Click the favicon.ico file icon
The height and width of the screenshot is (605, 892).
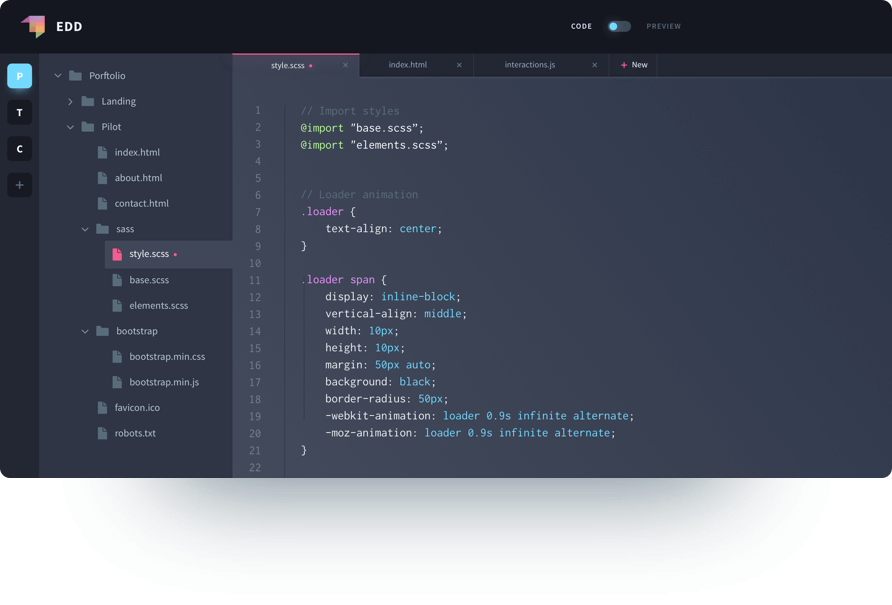(x=102, y=408)
